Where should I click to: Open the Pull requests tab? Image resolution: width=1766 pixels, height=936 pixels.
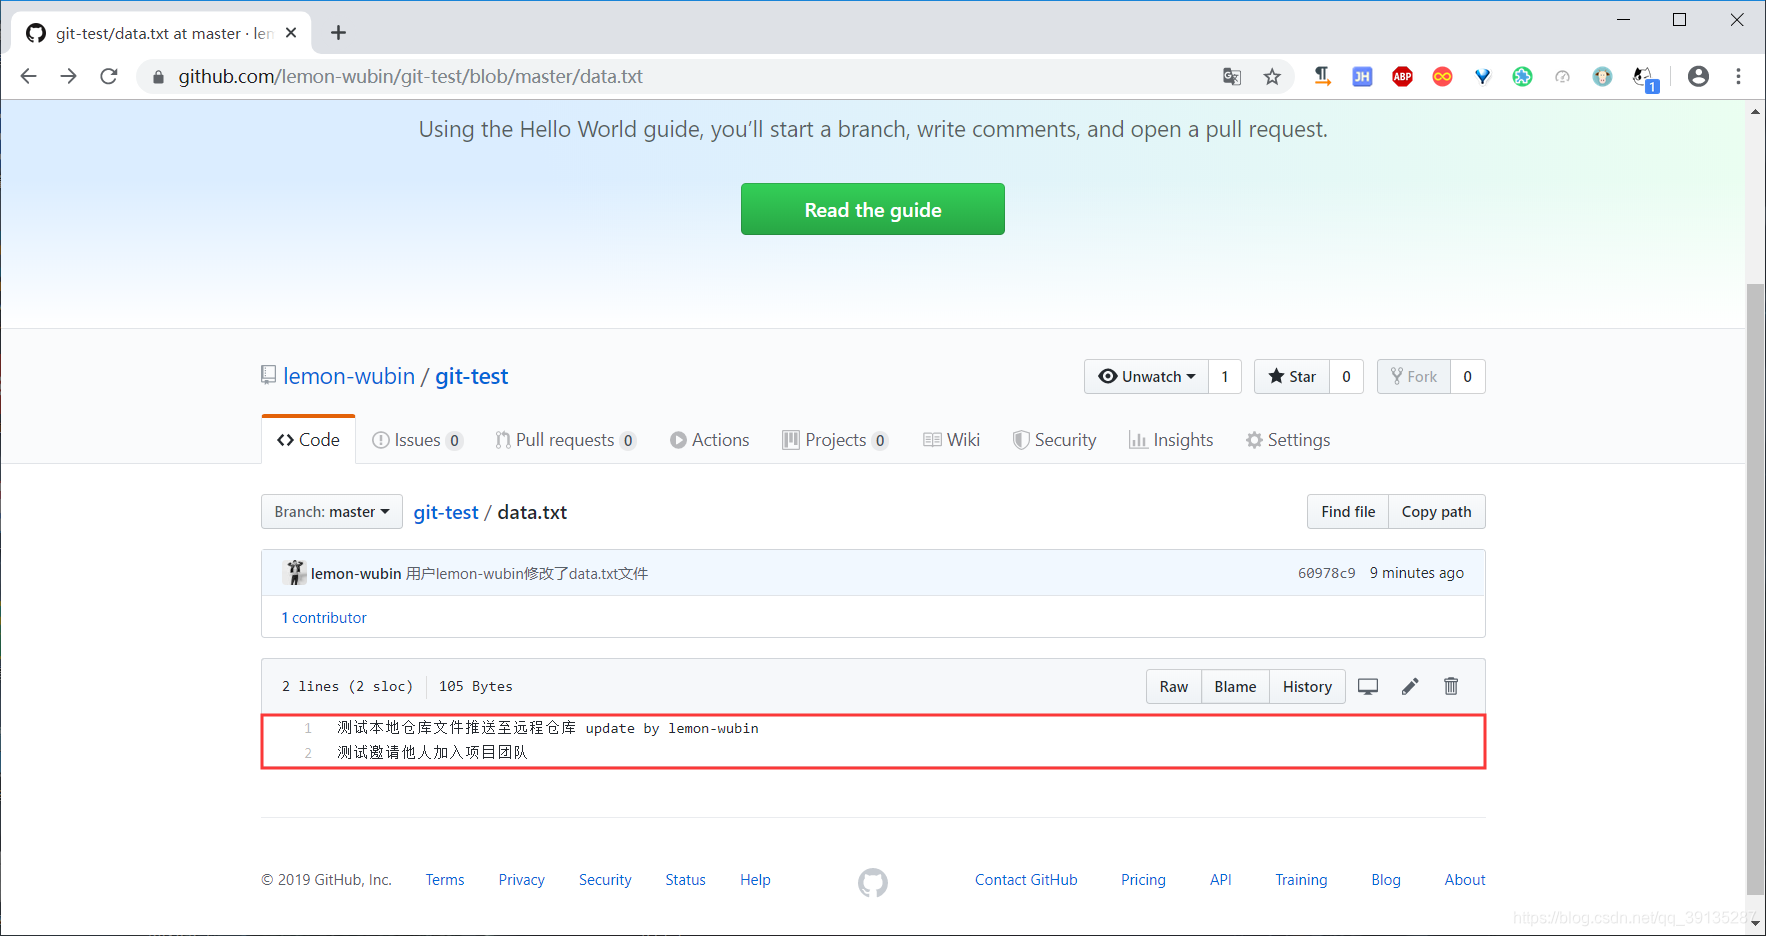pos(566,440)
